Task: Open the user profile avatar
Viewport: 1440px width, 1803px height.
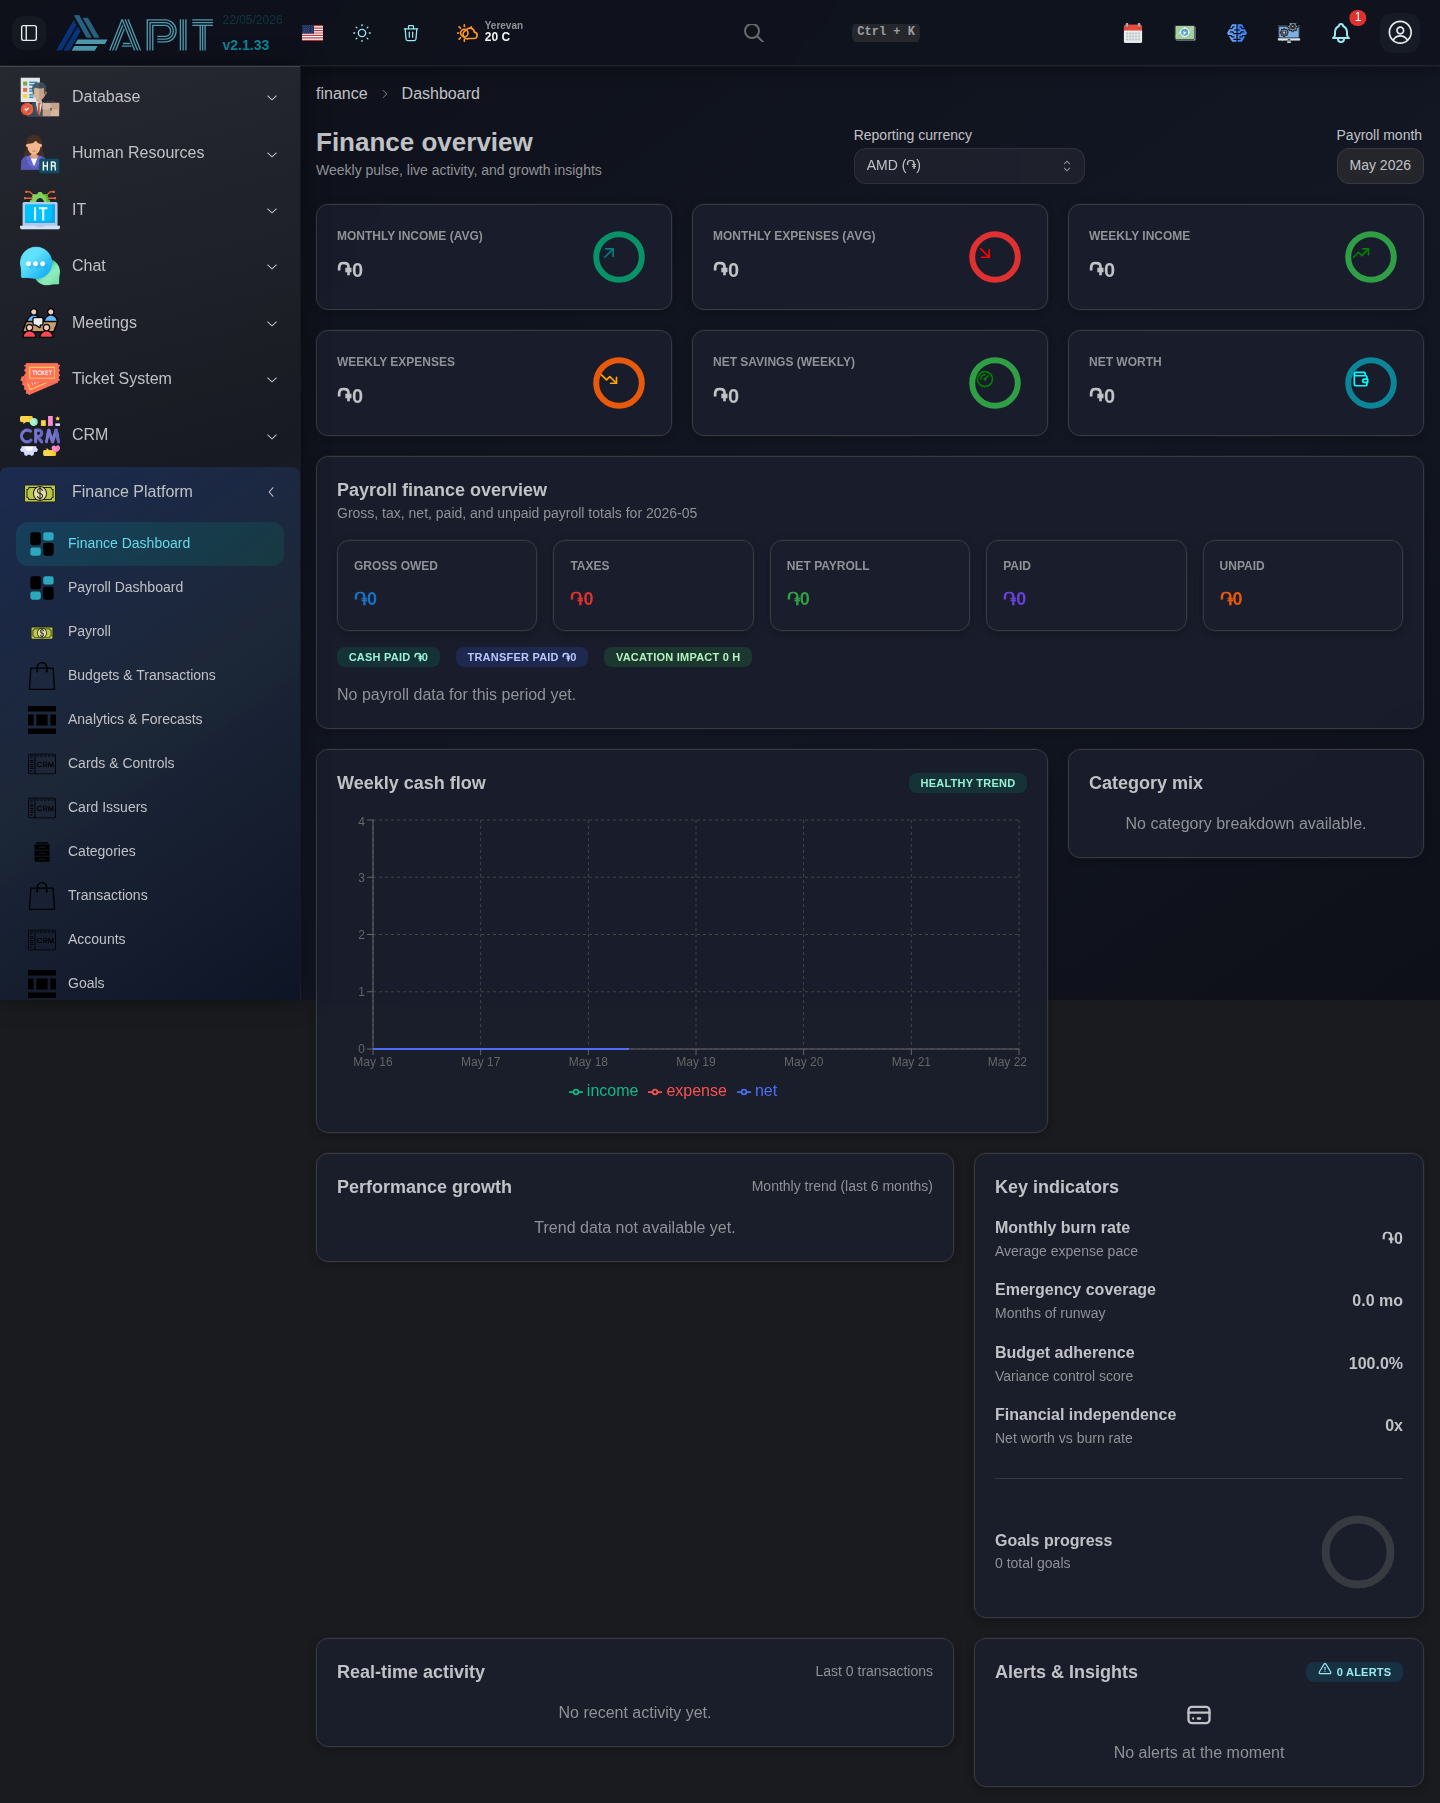Action: pos(1400,33)
